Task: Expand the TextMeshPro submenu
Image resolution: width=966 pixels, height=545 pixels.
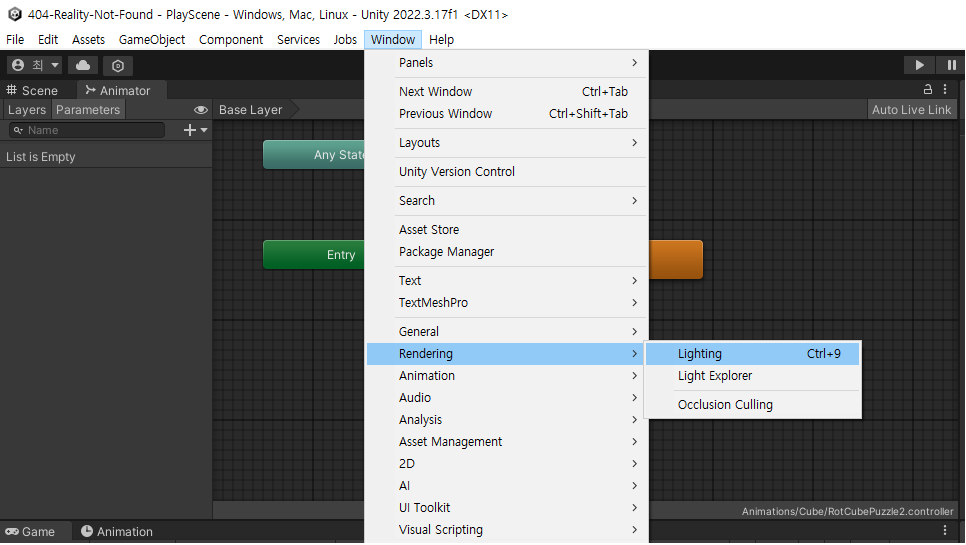Action: tap(507, 303)
